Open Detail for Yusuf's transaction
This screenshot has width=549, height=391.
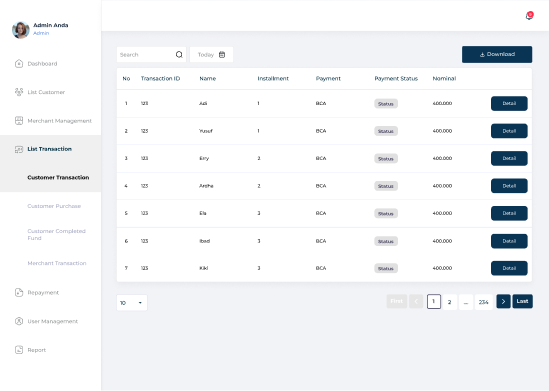coord(509,131)
